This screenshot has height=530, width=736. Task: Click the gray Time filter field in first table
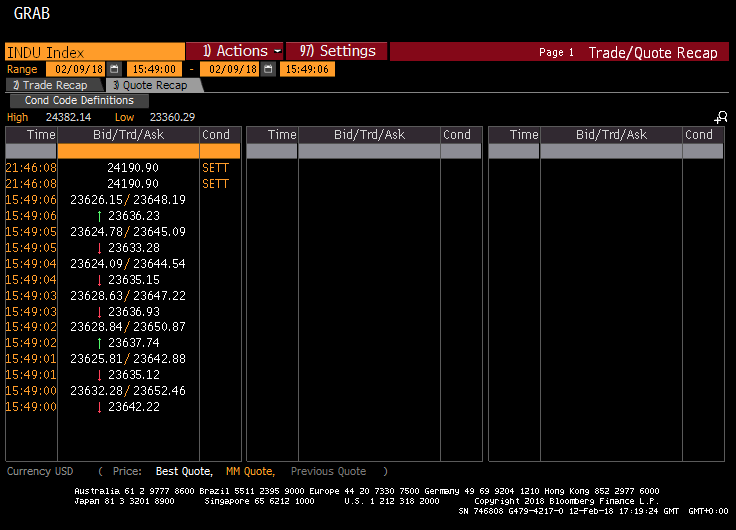click(31, 151)
